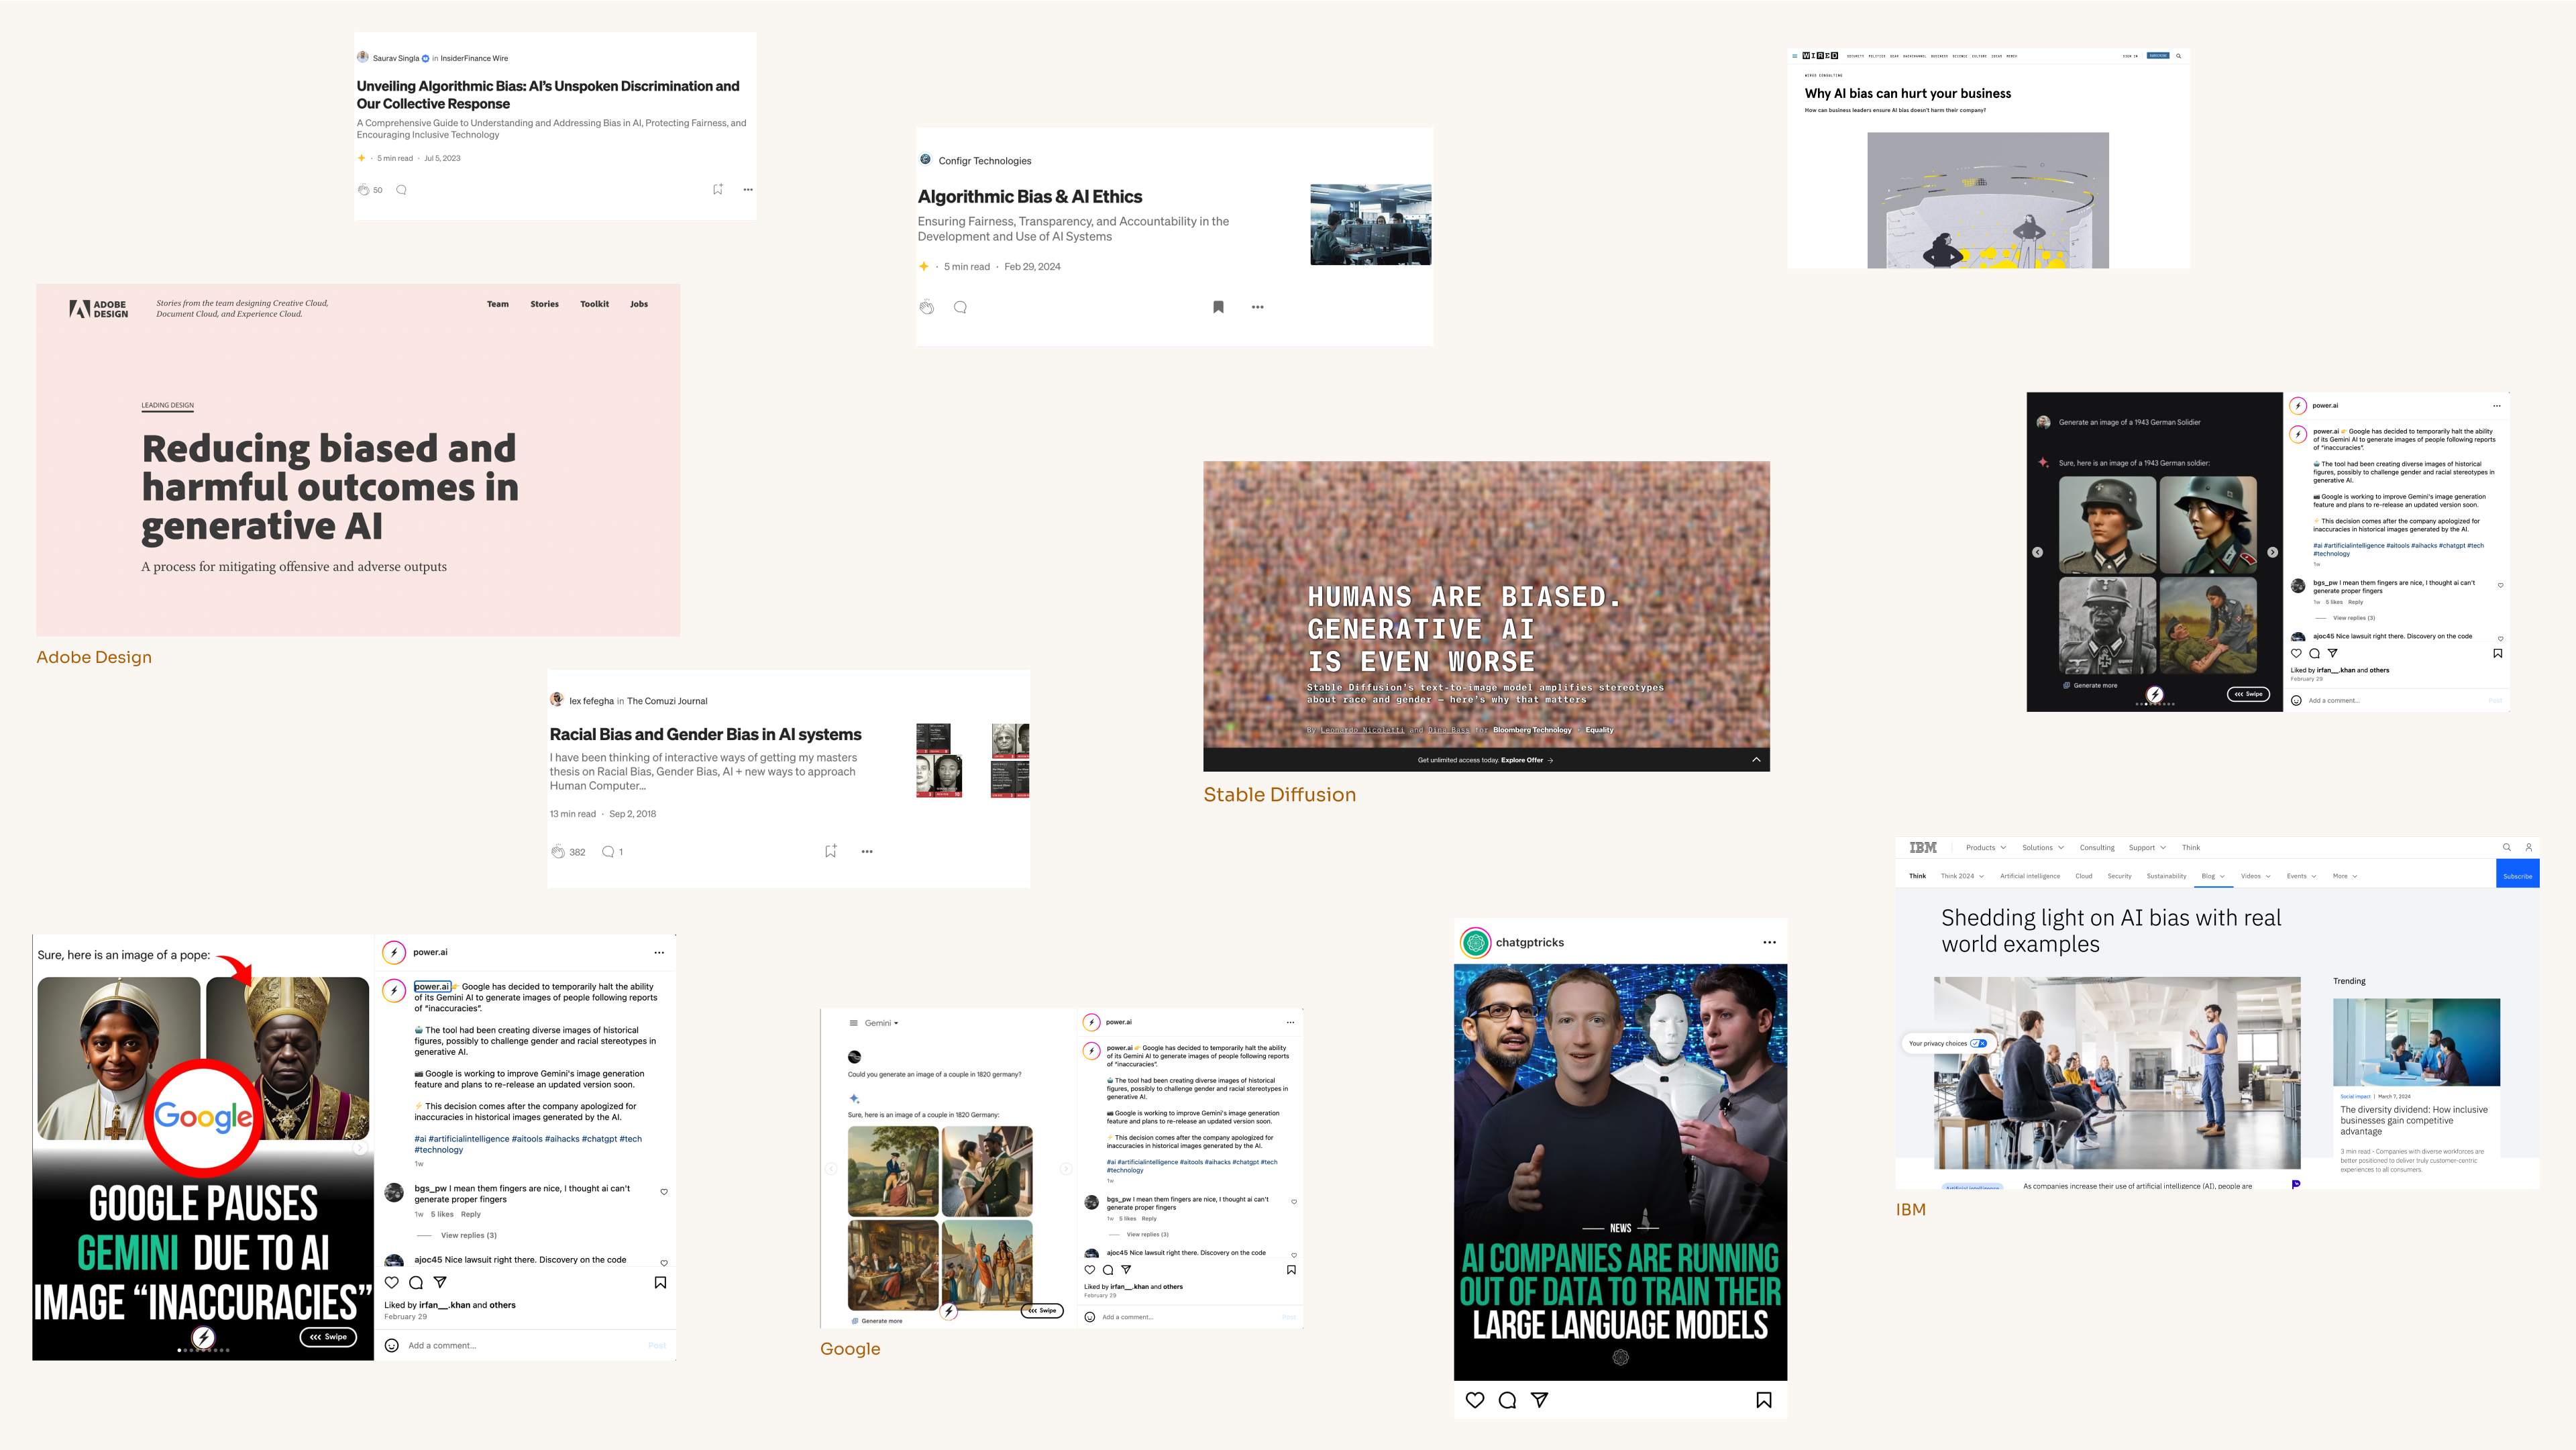Save the chatgptricks post with bookmark icon
Screen dimensions: 2576x1450
(x=1763, y=1400)
